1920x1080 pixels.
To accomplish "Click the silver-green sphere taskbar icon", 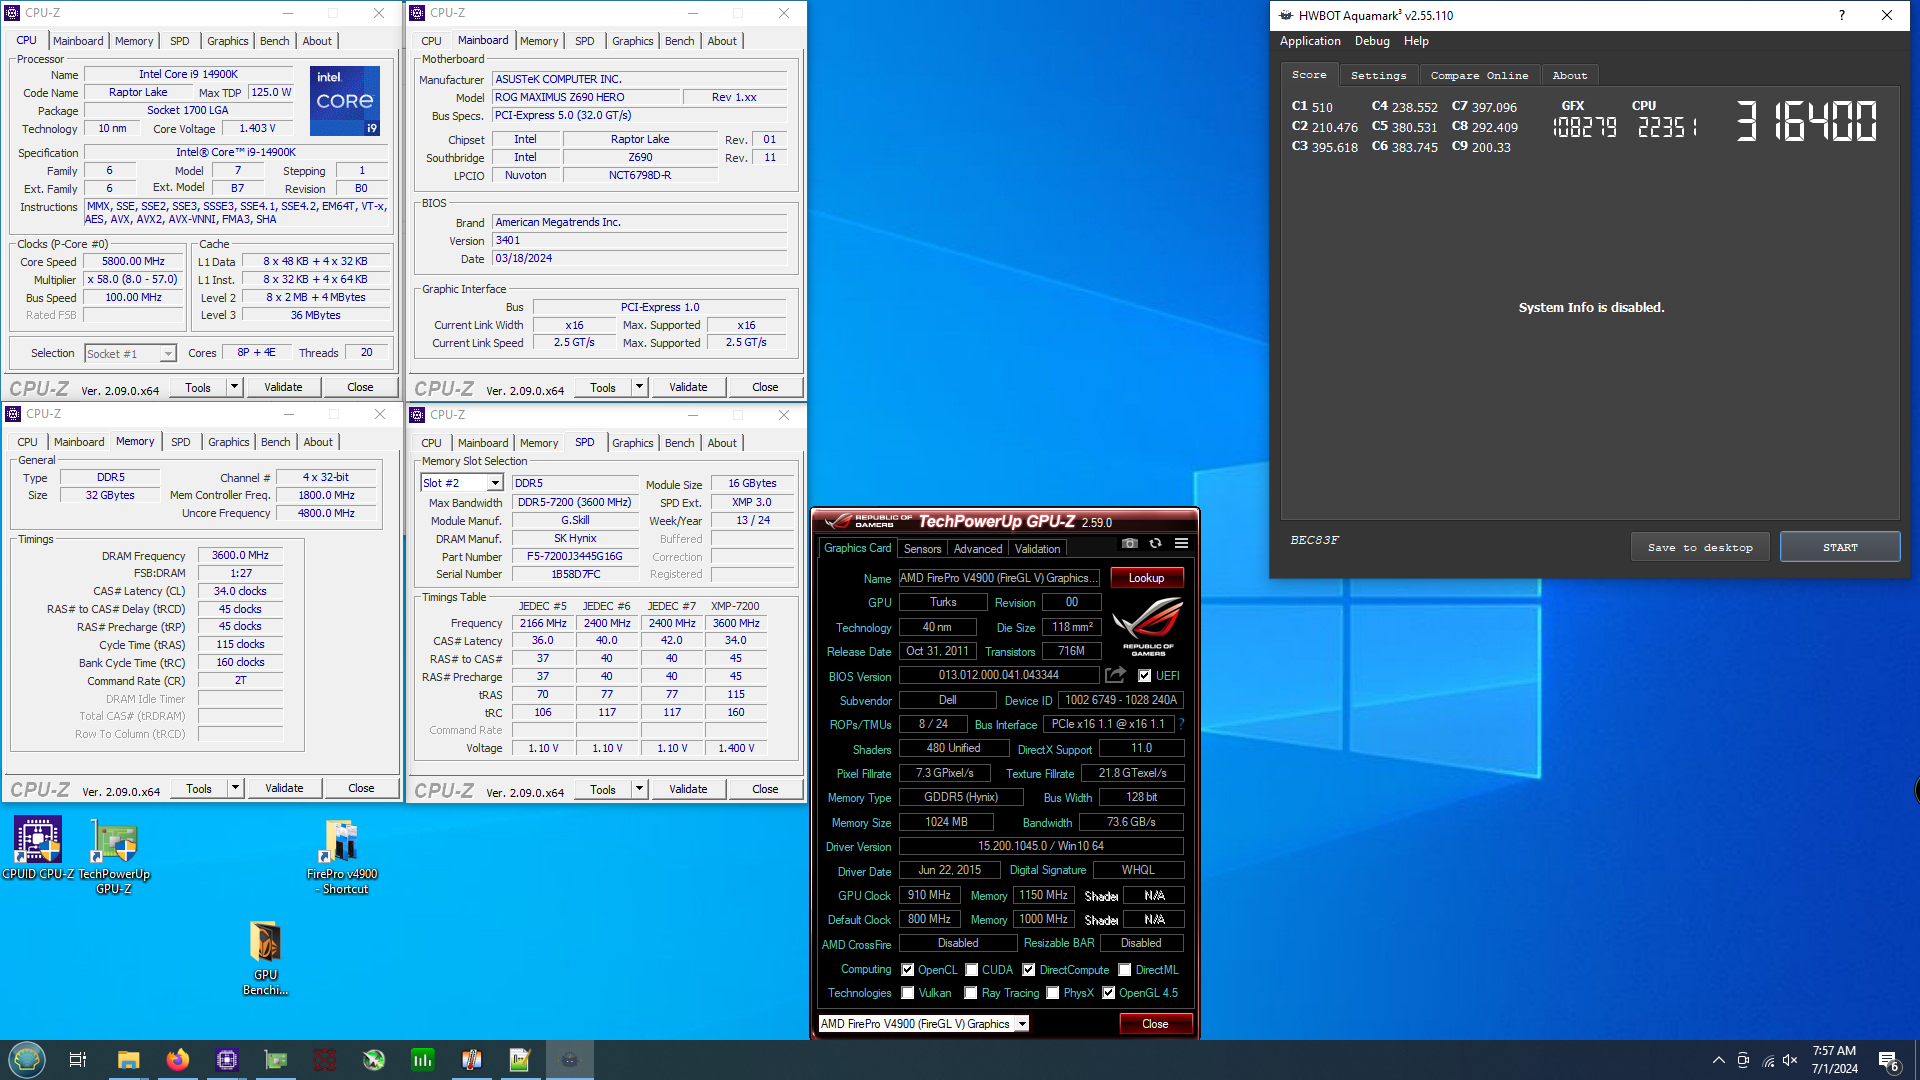I will [374, 1060].
